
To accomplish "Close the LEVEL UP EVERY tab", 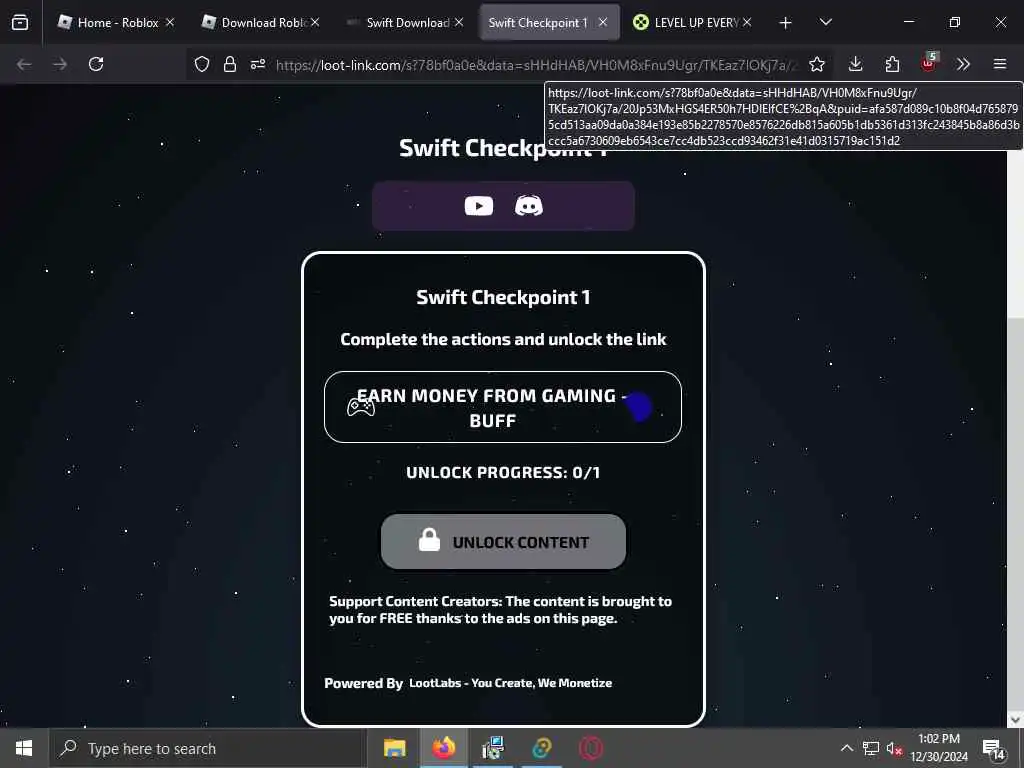I will point(747,22).
